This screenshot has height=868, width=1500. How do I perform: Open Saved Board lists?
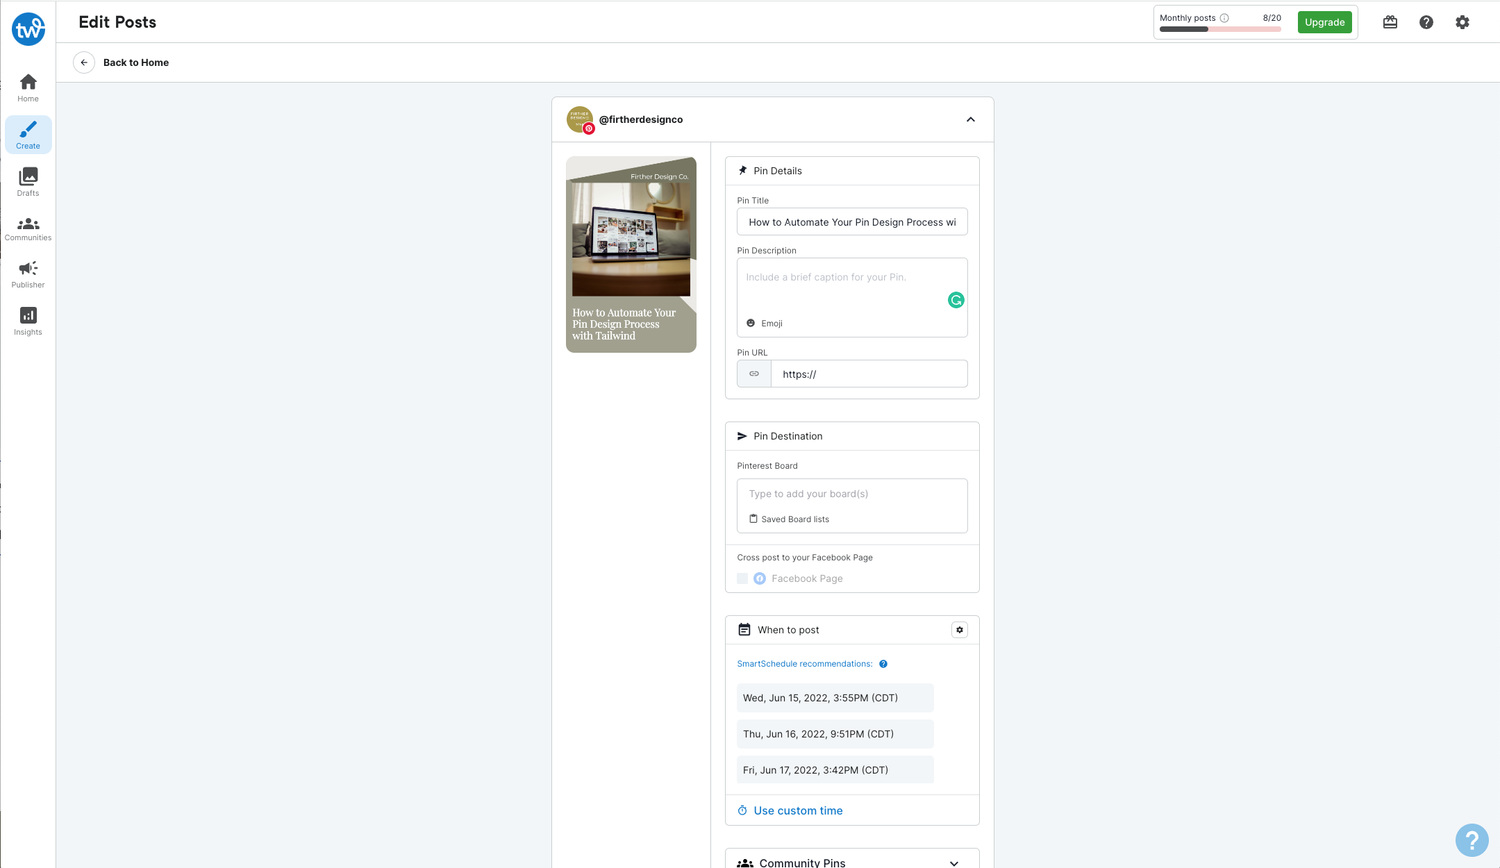coord(787,519)
